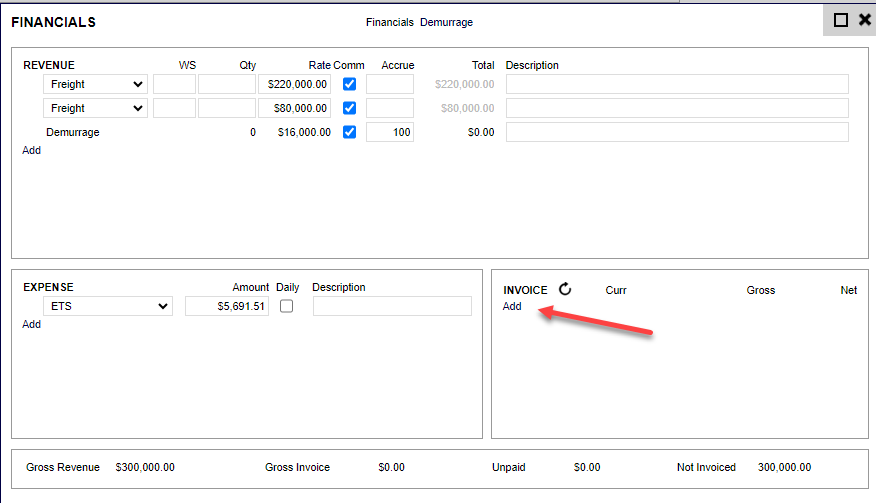Screen dimensions: 876x503
Task: Switch to the Demurrage tab
Action: 446,22
